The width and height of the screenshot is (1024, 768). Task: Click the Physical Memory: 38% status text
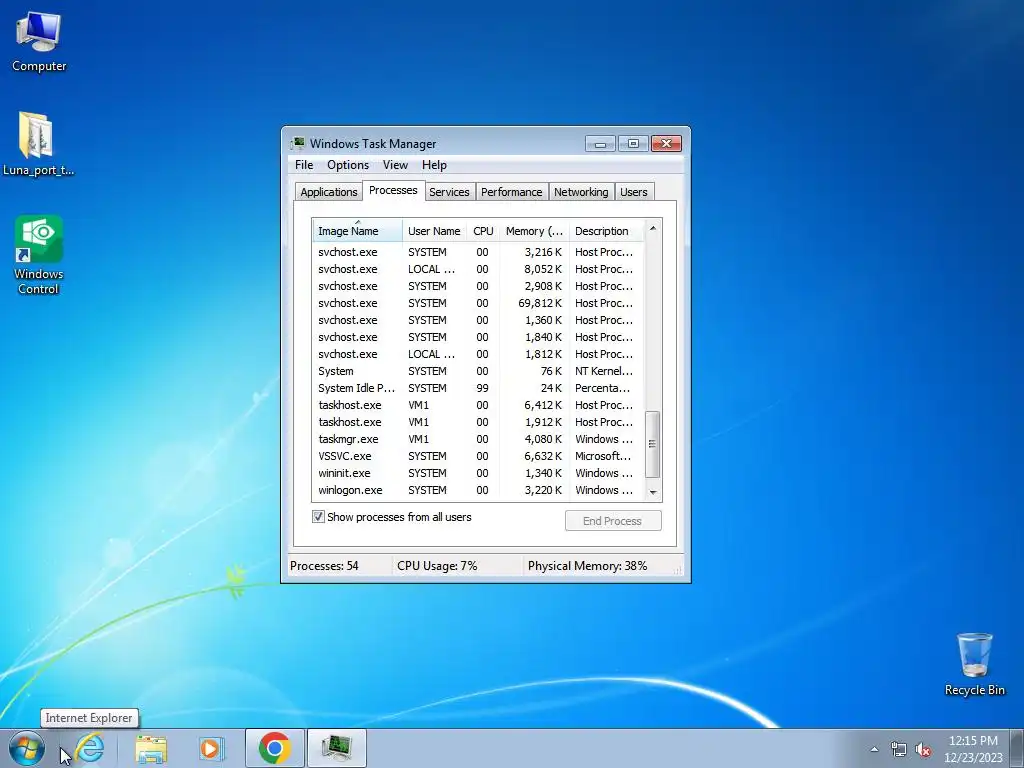click(x=587, y=566)
